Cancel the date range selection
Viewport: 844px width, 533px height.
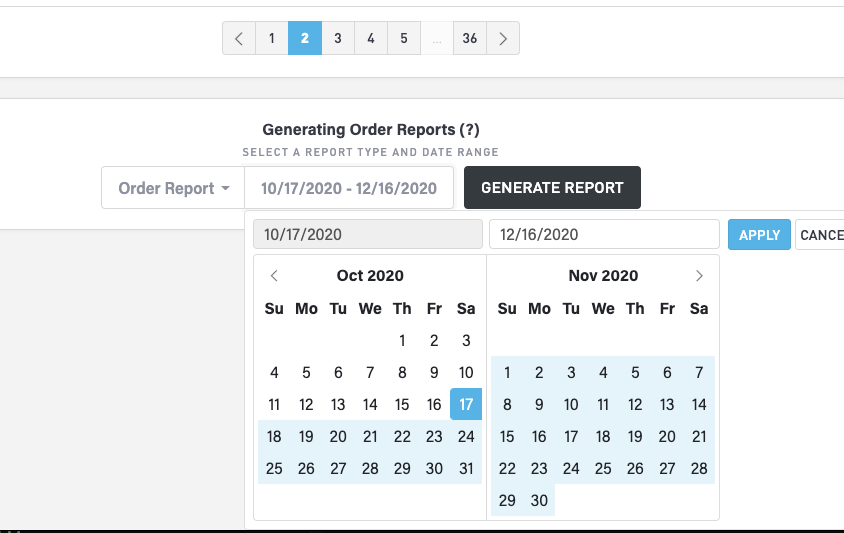(820, 235)
